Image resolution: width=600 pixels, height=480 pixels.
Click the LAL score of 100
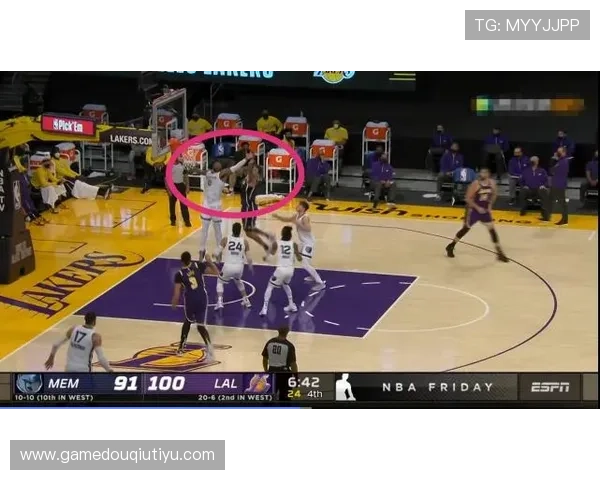tap(166, 383)
